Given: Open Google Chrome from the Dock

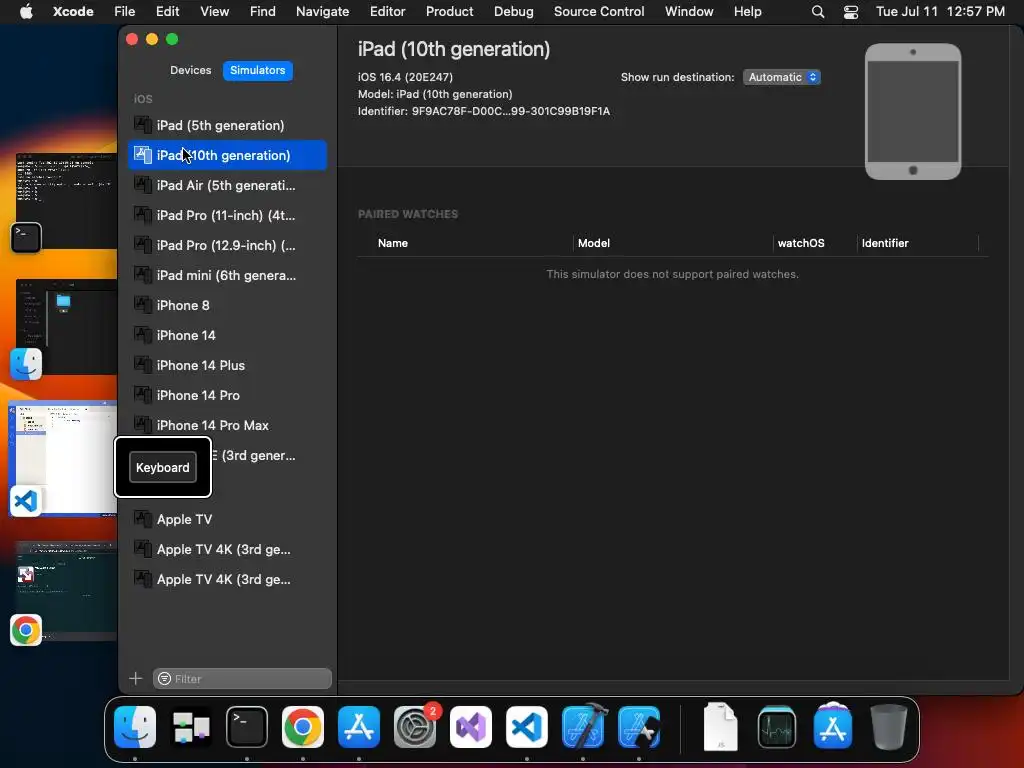Looking at the screenshot, I should (303, 727).
